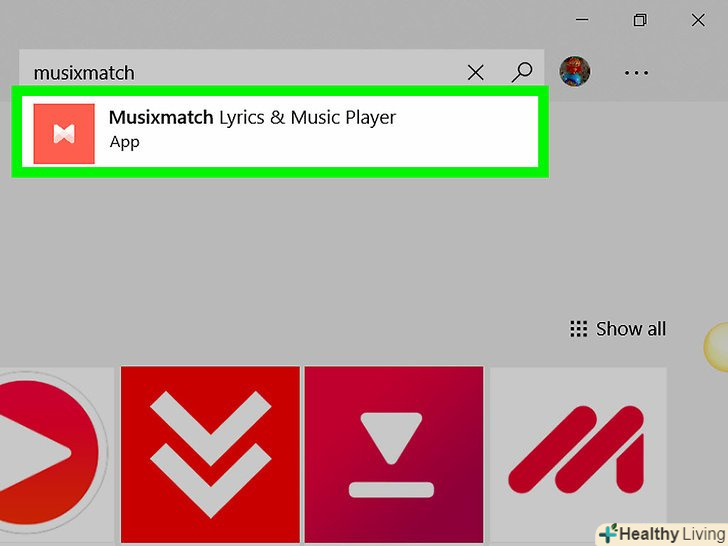Image resolution: width=728 pixels, height=546 pixels.
Task: Open the user account avatar
Action: point(575,72)
